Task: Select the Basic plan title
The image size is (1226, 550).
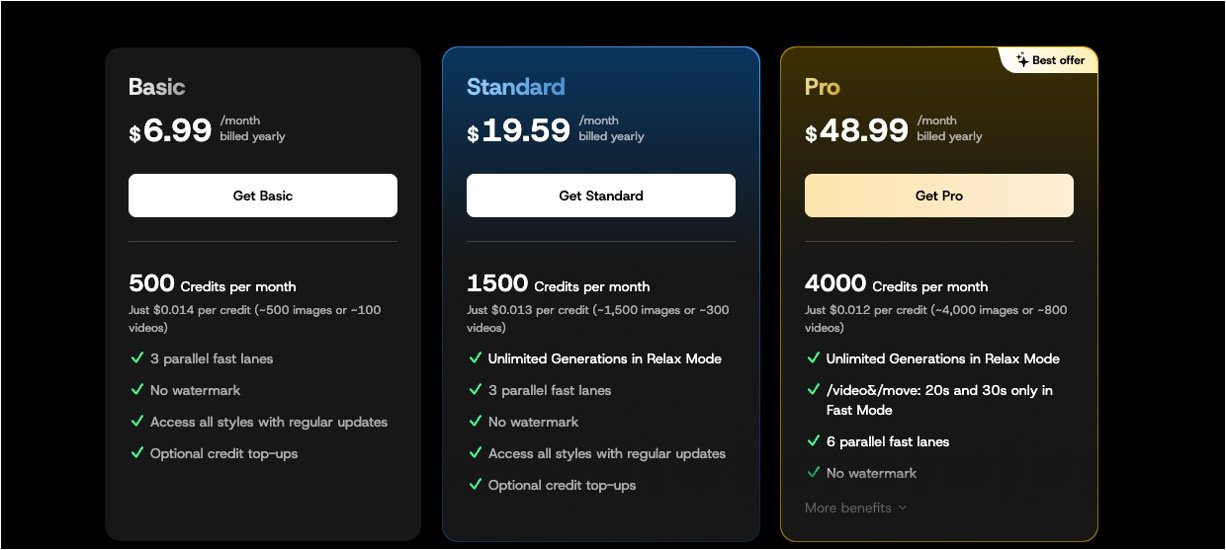Action: click(x=157, y=87)
